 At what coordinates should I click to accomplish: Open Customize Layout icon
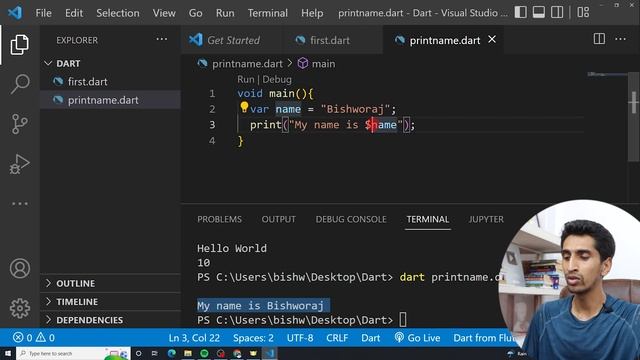tap(583, 12)
